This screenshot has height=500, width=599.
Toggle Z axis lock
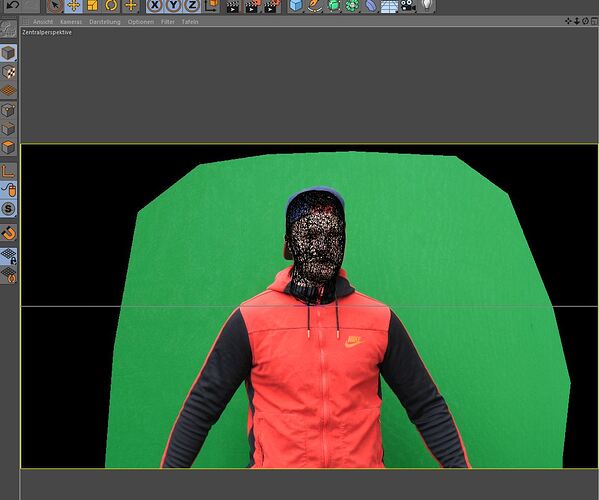(192, 5)
